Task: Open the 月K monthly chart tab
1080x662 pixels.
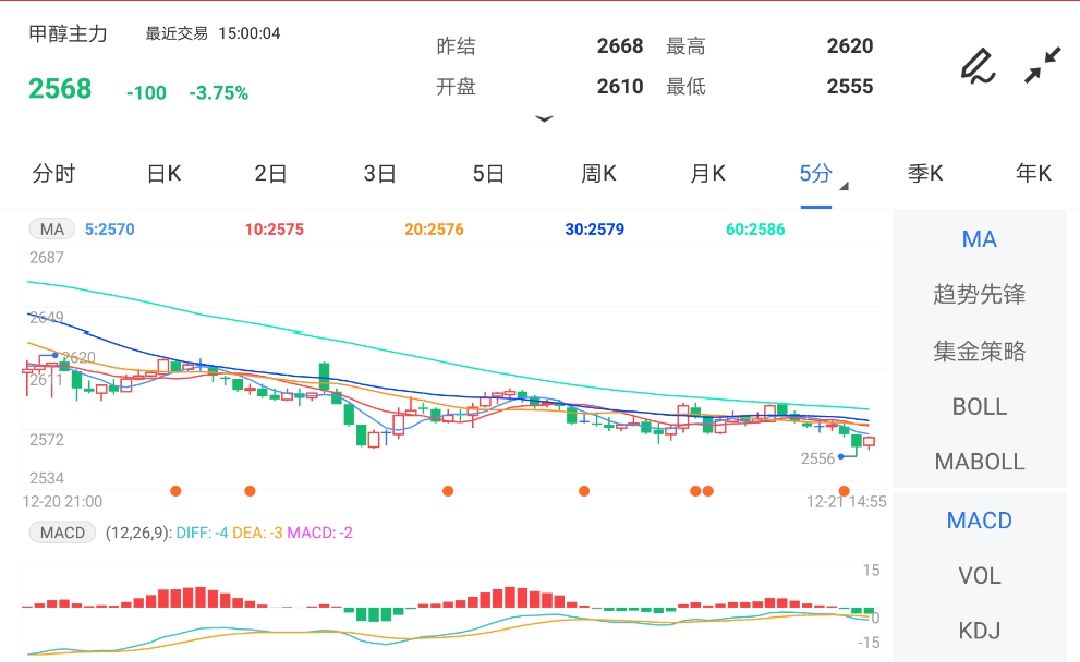Action: coord(706,173)
